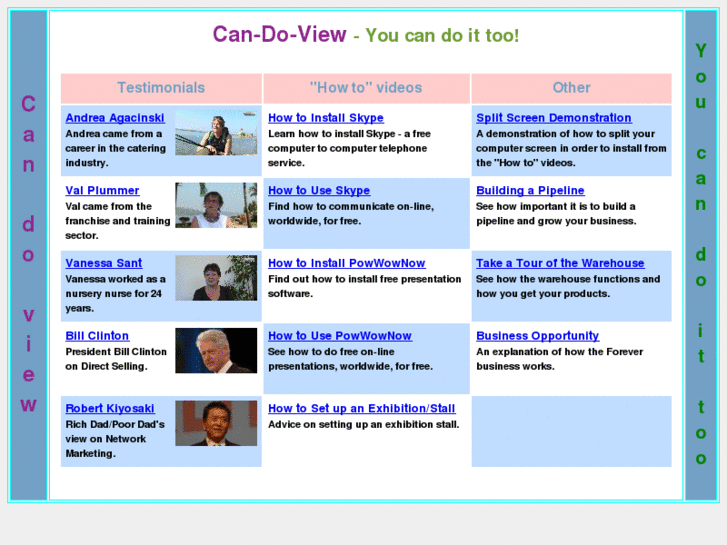Open How to Set up an Exhibition/Stall link

pos(362,408)
